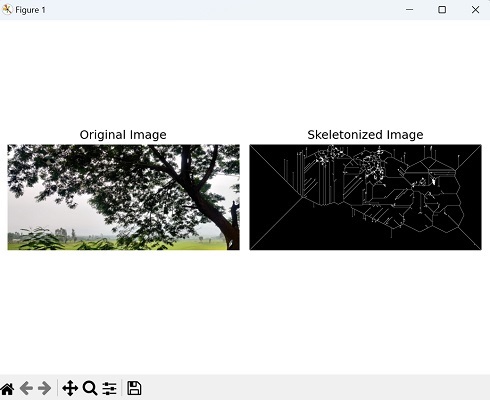Click the "Original Image" subplot title
The height and width of the screenshot is (400, 490).
point(123,135)
